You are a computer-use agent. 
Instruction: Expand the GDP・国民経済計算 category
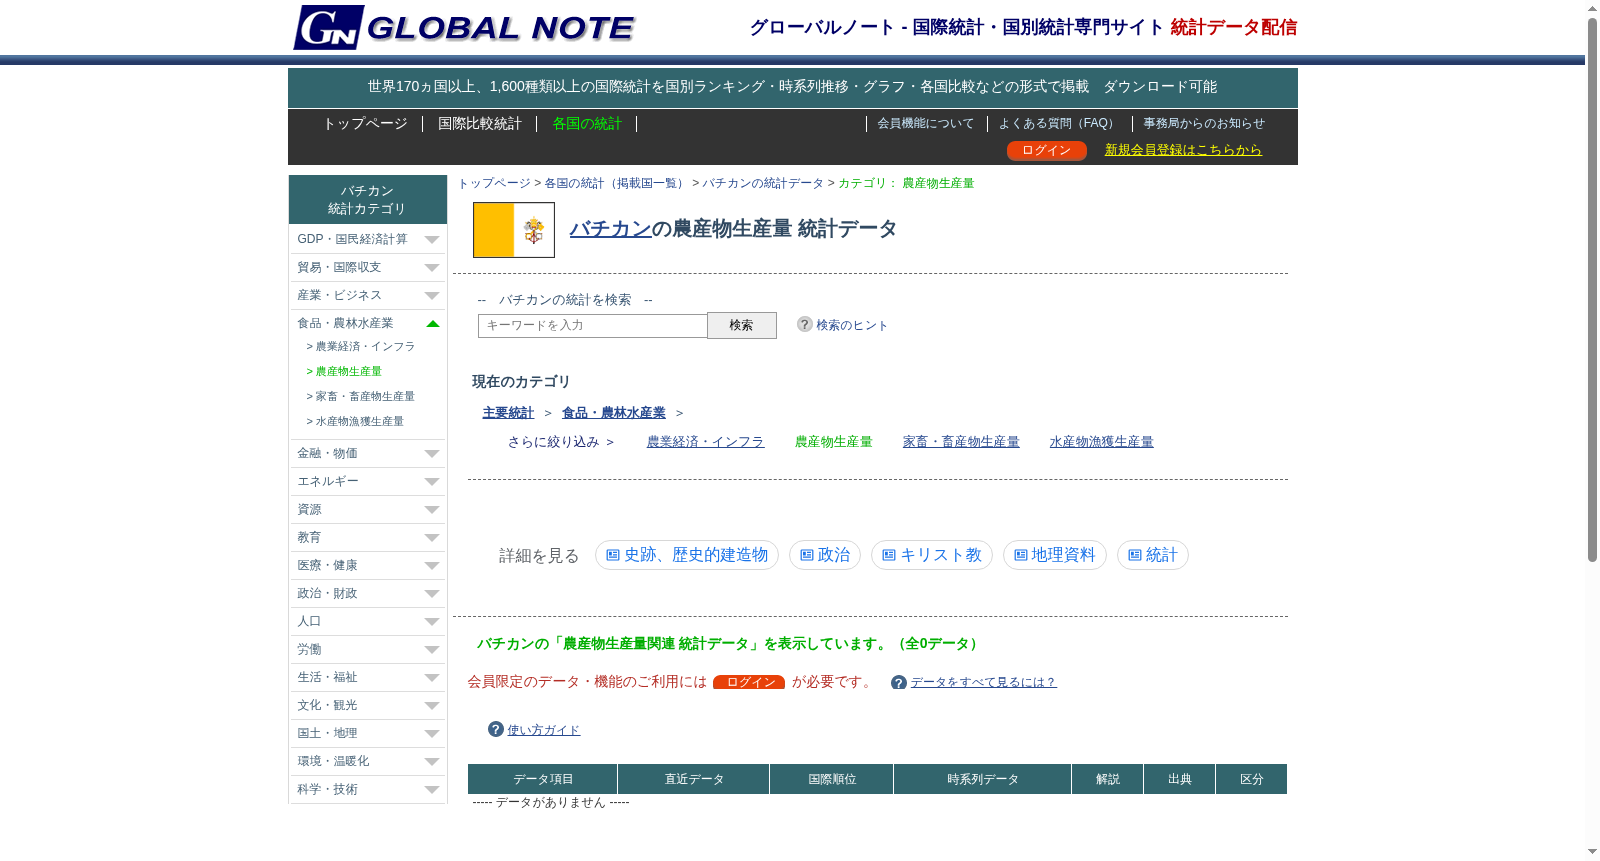click(368, 239)
